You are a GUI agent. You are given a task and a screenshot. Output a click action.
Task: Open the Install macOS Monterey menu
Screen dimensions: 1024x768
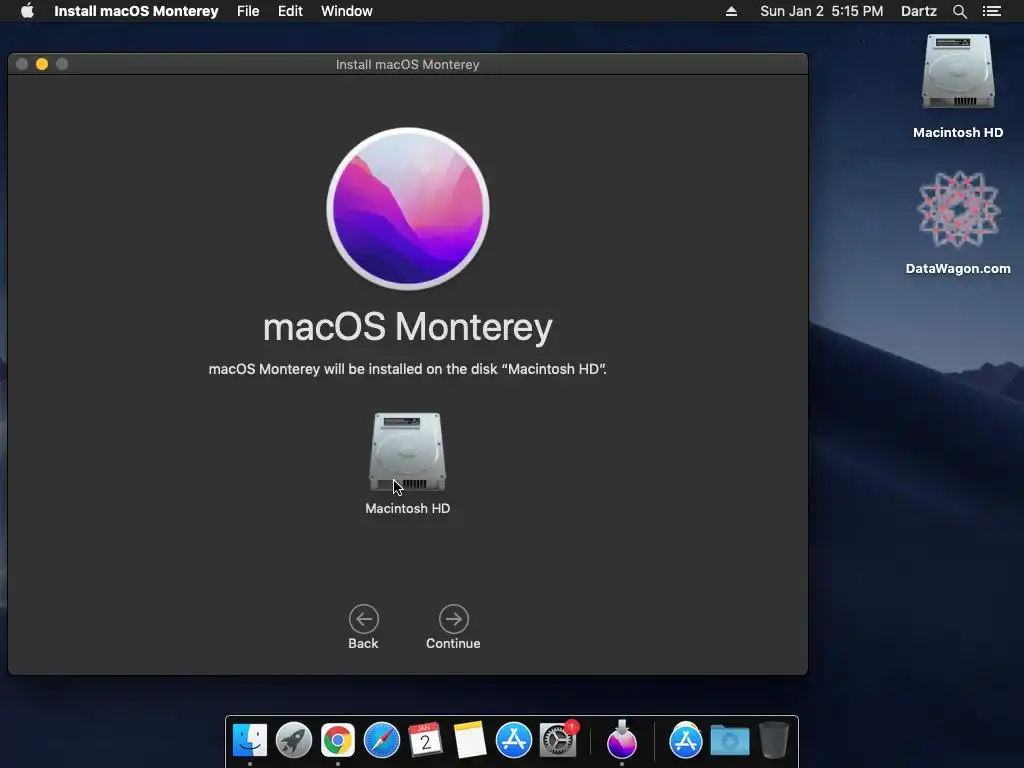136,11
